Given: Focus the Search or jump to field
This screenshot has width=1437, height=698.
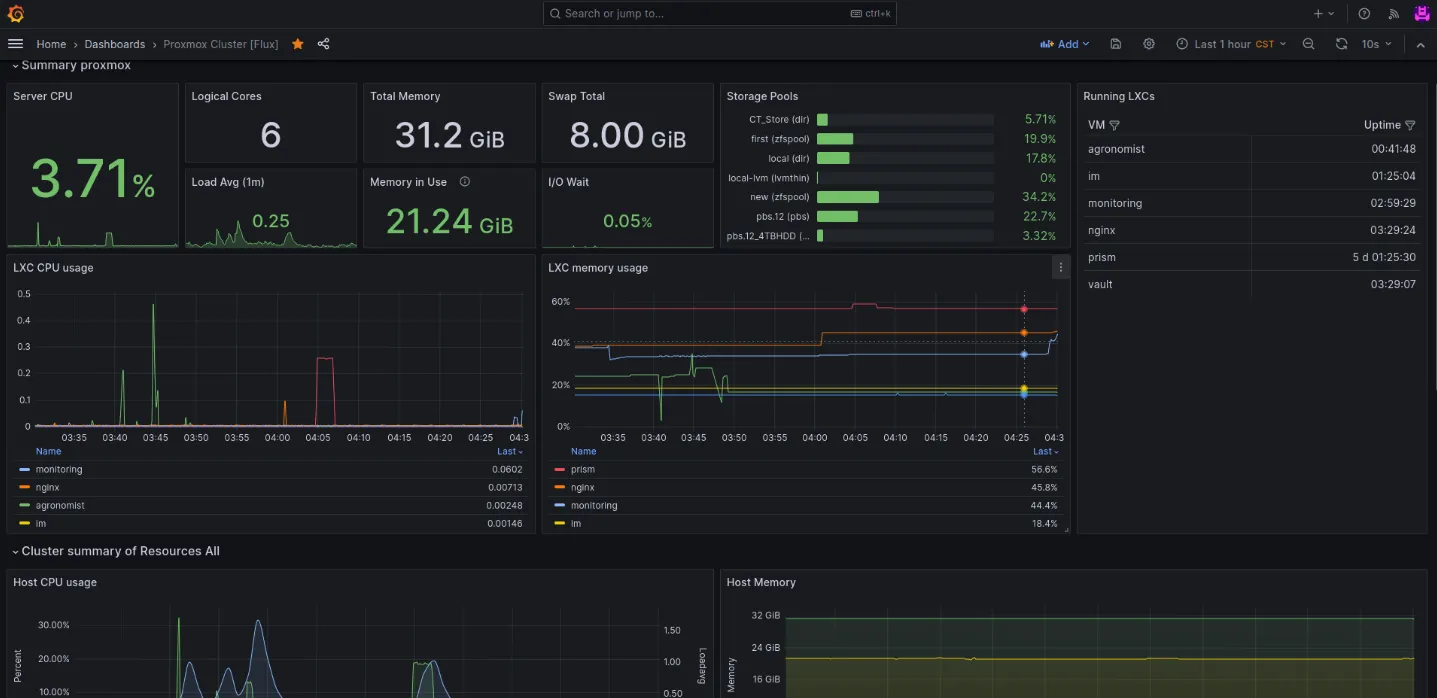Looking at the screenshot, I should [718, 14].
